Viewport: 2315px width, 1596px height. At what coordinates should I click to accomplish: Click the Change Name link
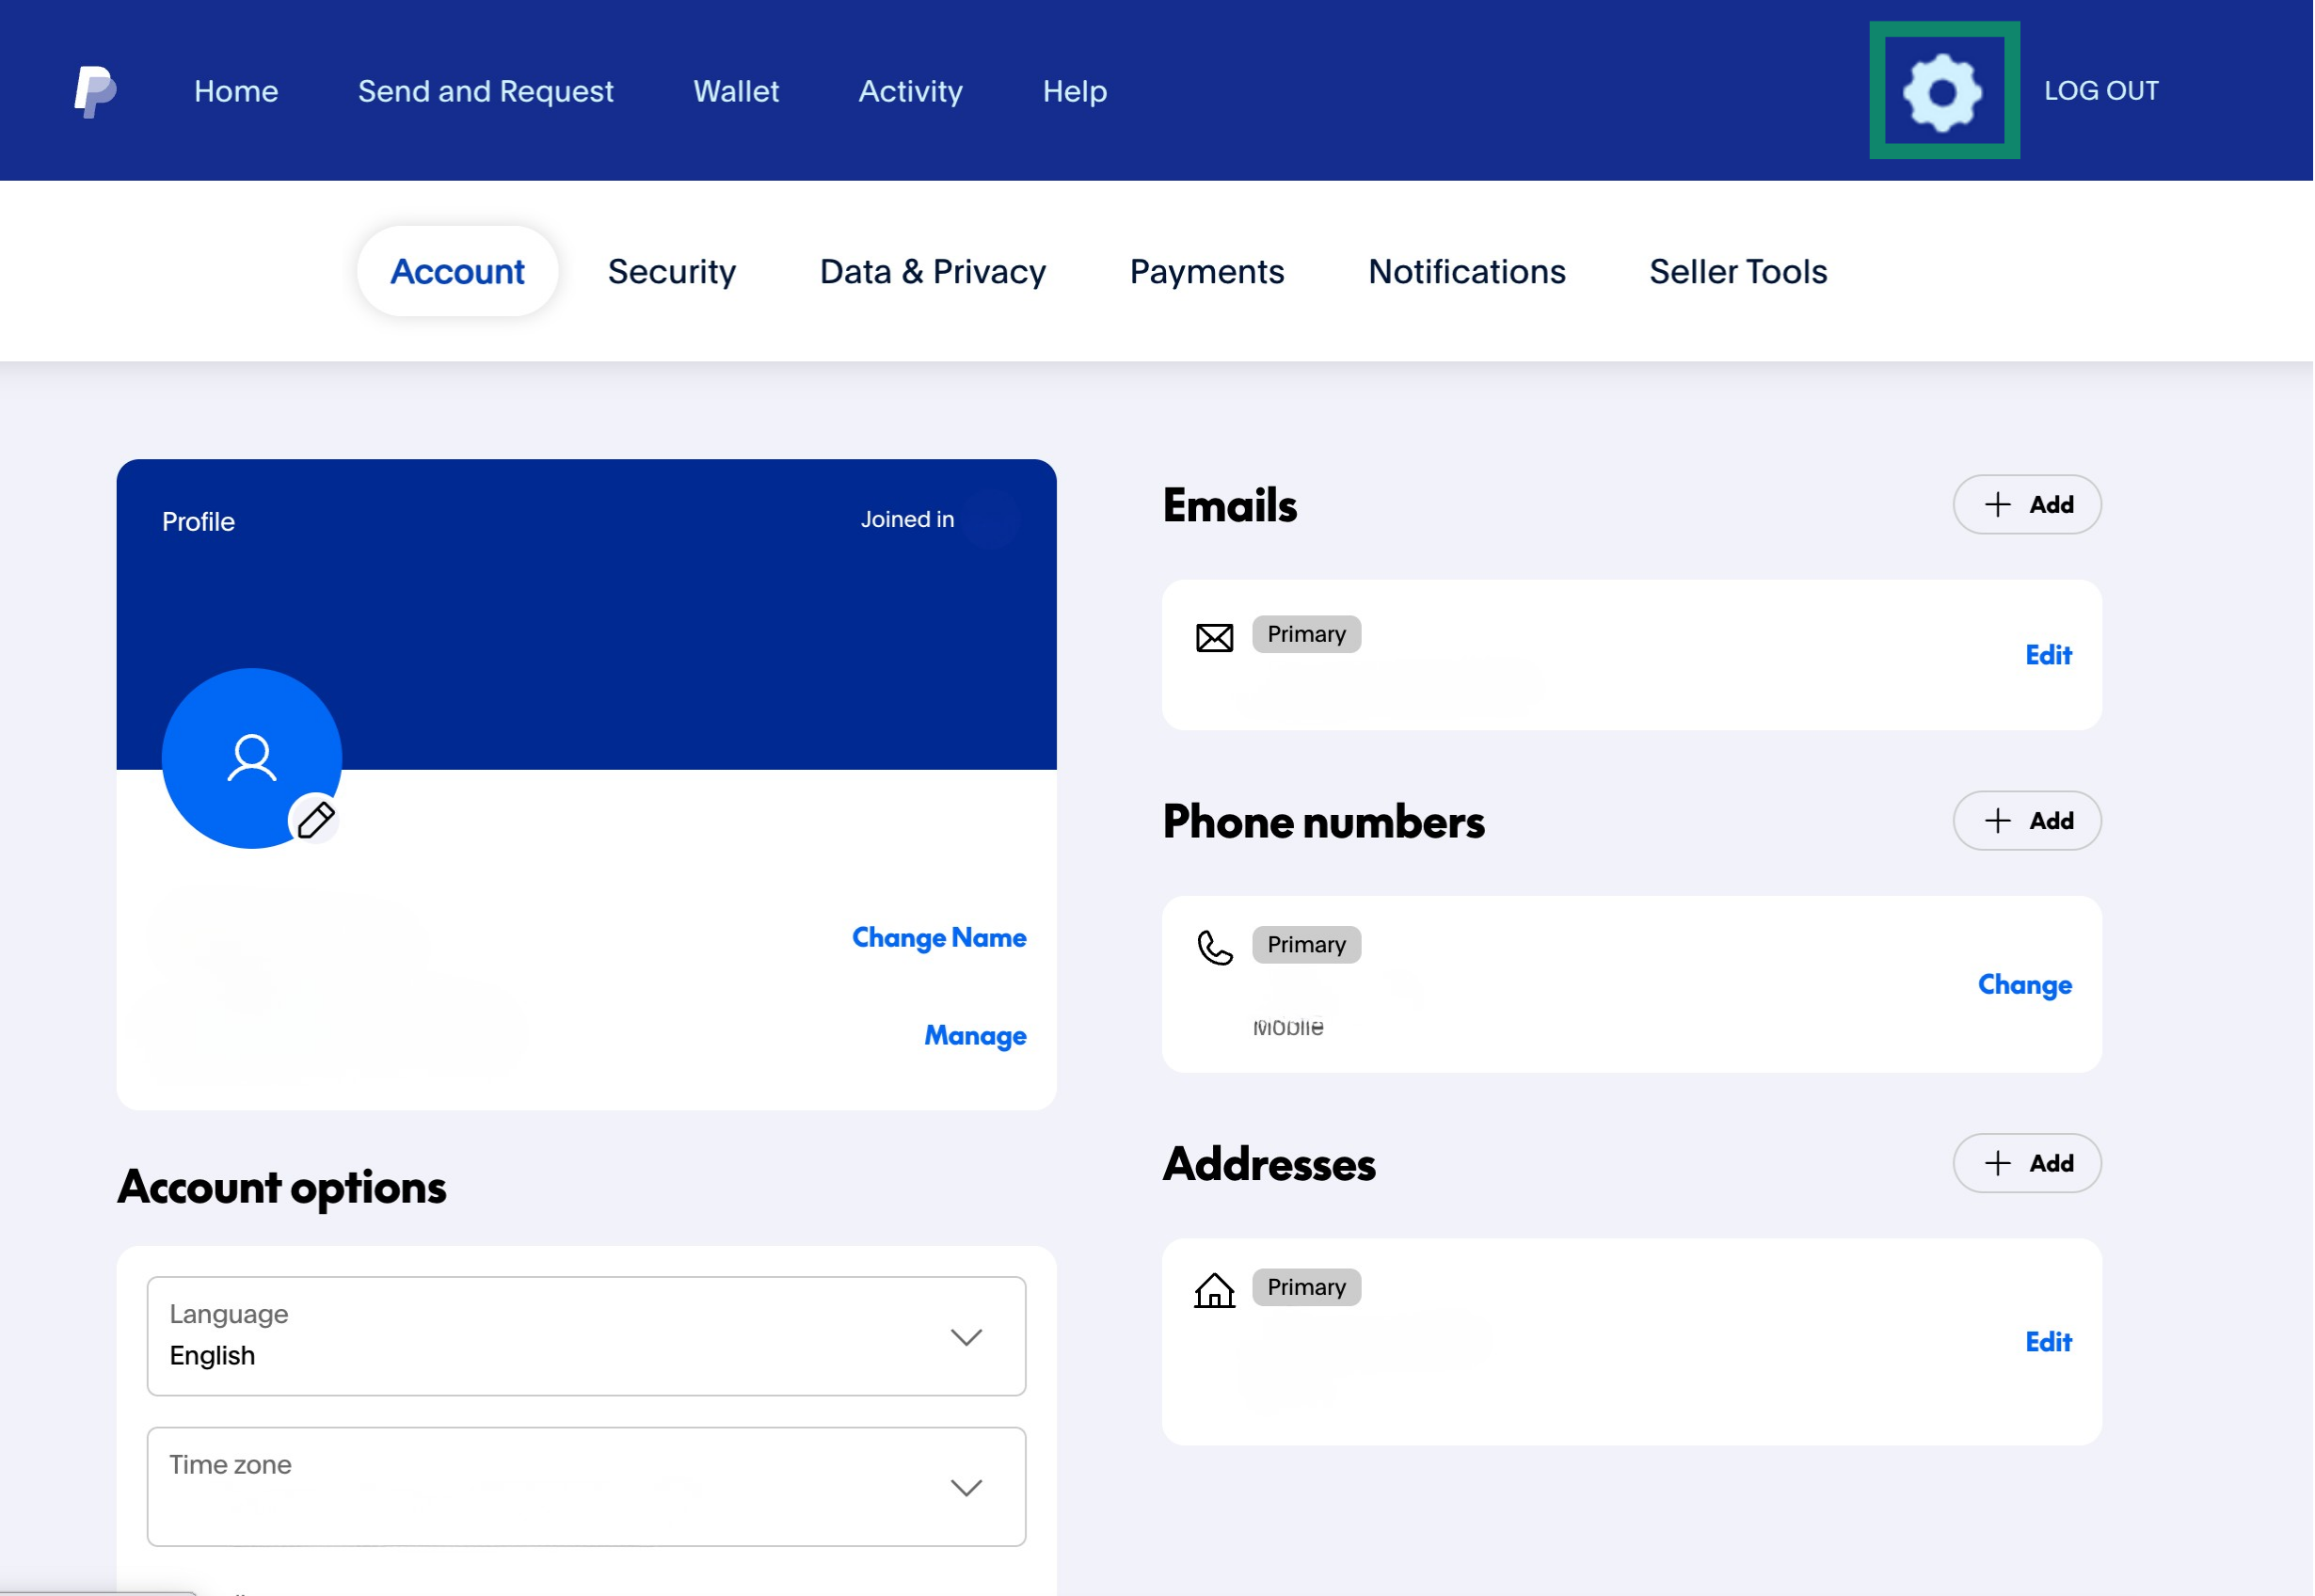click(x=938, y=938)
